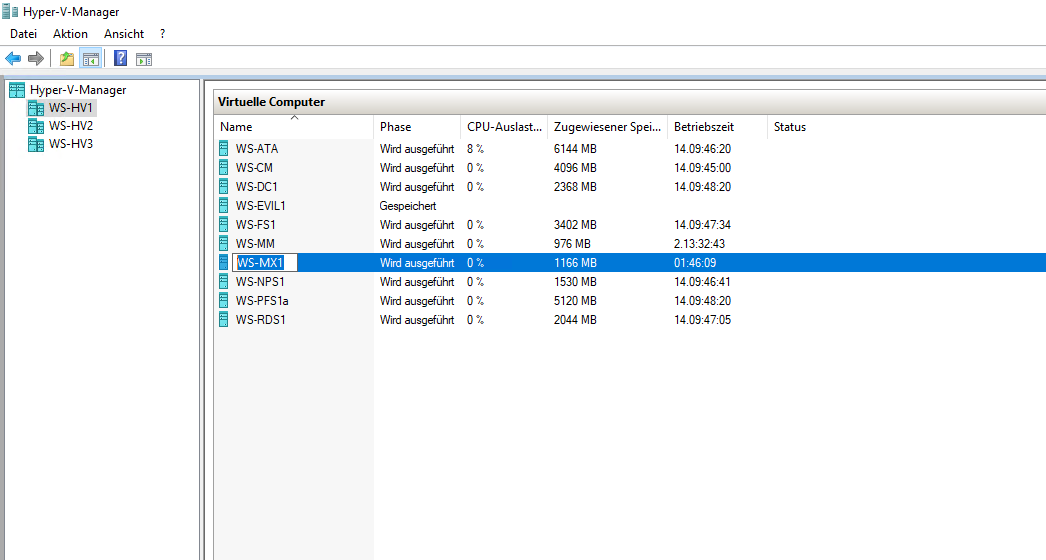Screen dimensions: 1046x560
Task: Sort by the Status column header
Action: 790,127
